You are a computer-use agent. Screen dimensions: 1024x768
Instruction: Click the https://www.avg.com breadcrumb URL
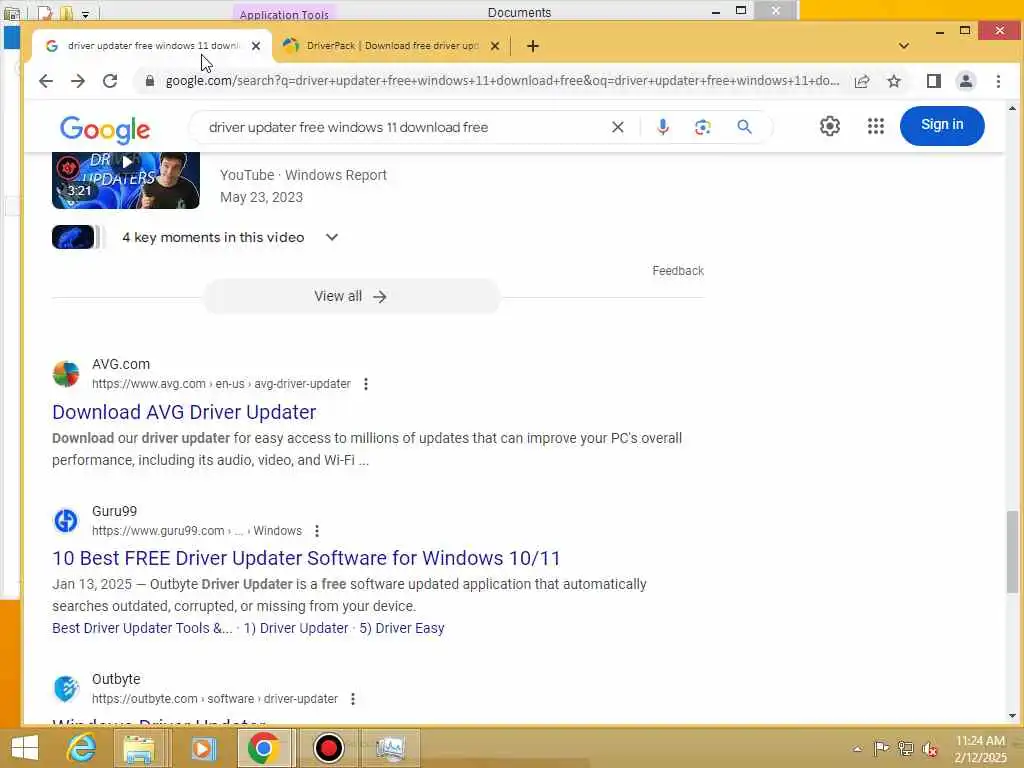point(221,384)
